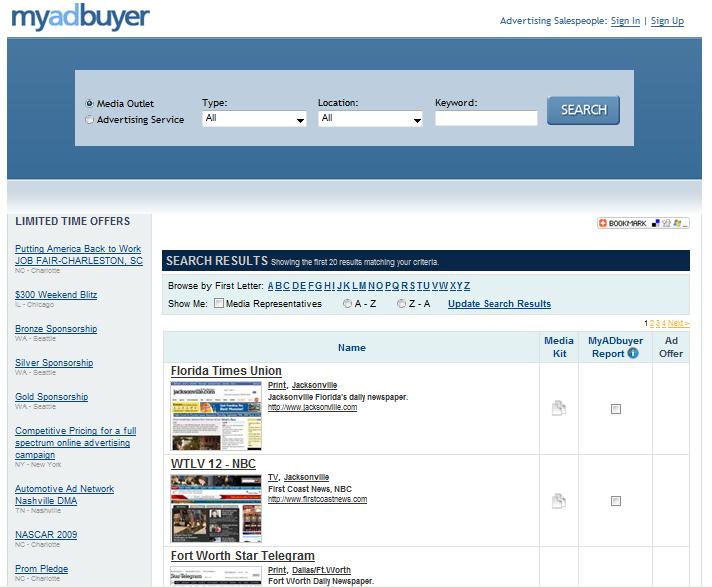This screenshot has width=712, height=587.
Task: Click the Name column header
Action: 351,348
